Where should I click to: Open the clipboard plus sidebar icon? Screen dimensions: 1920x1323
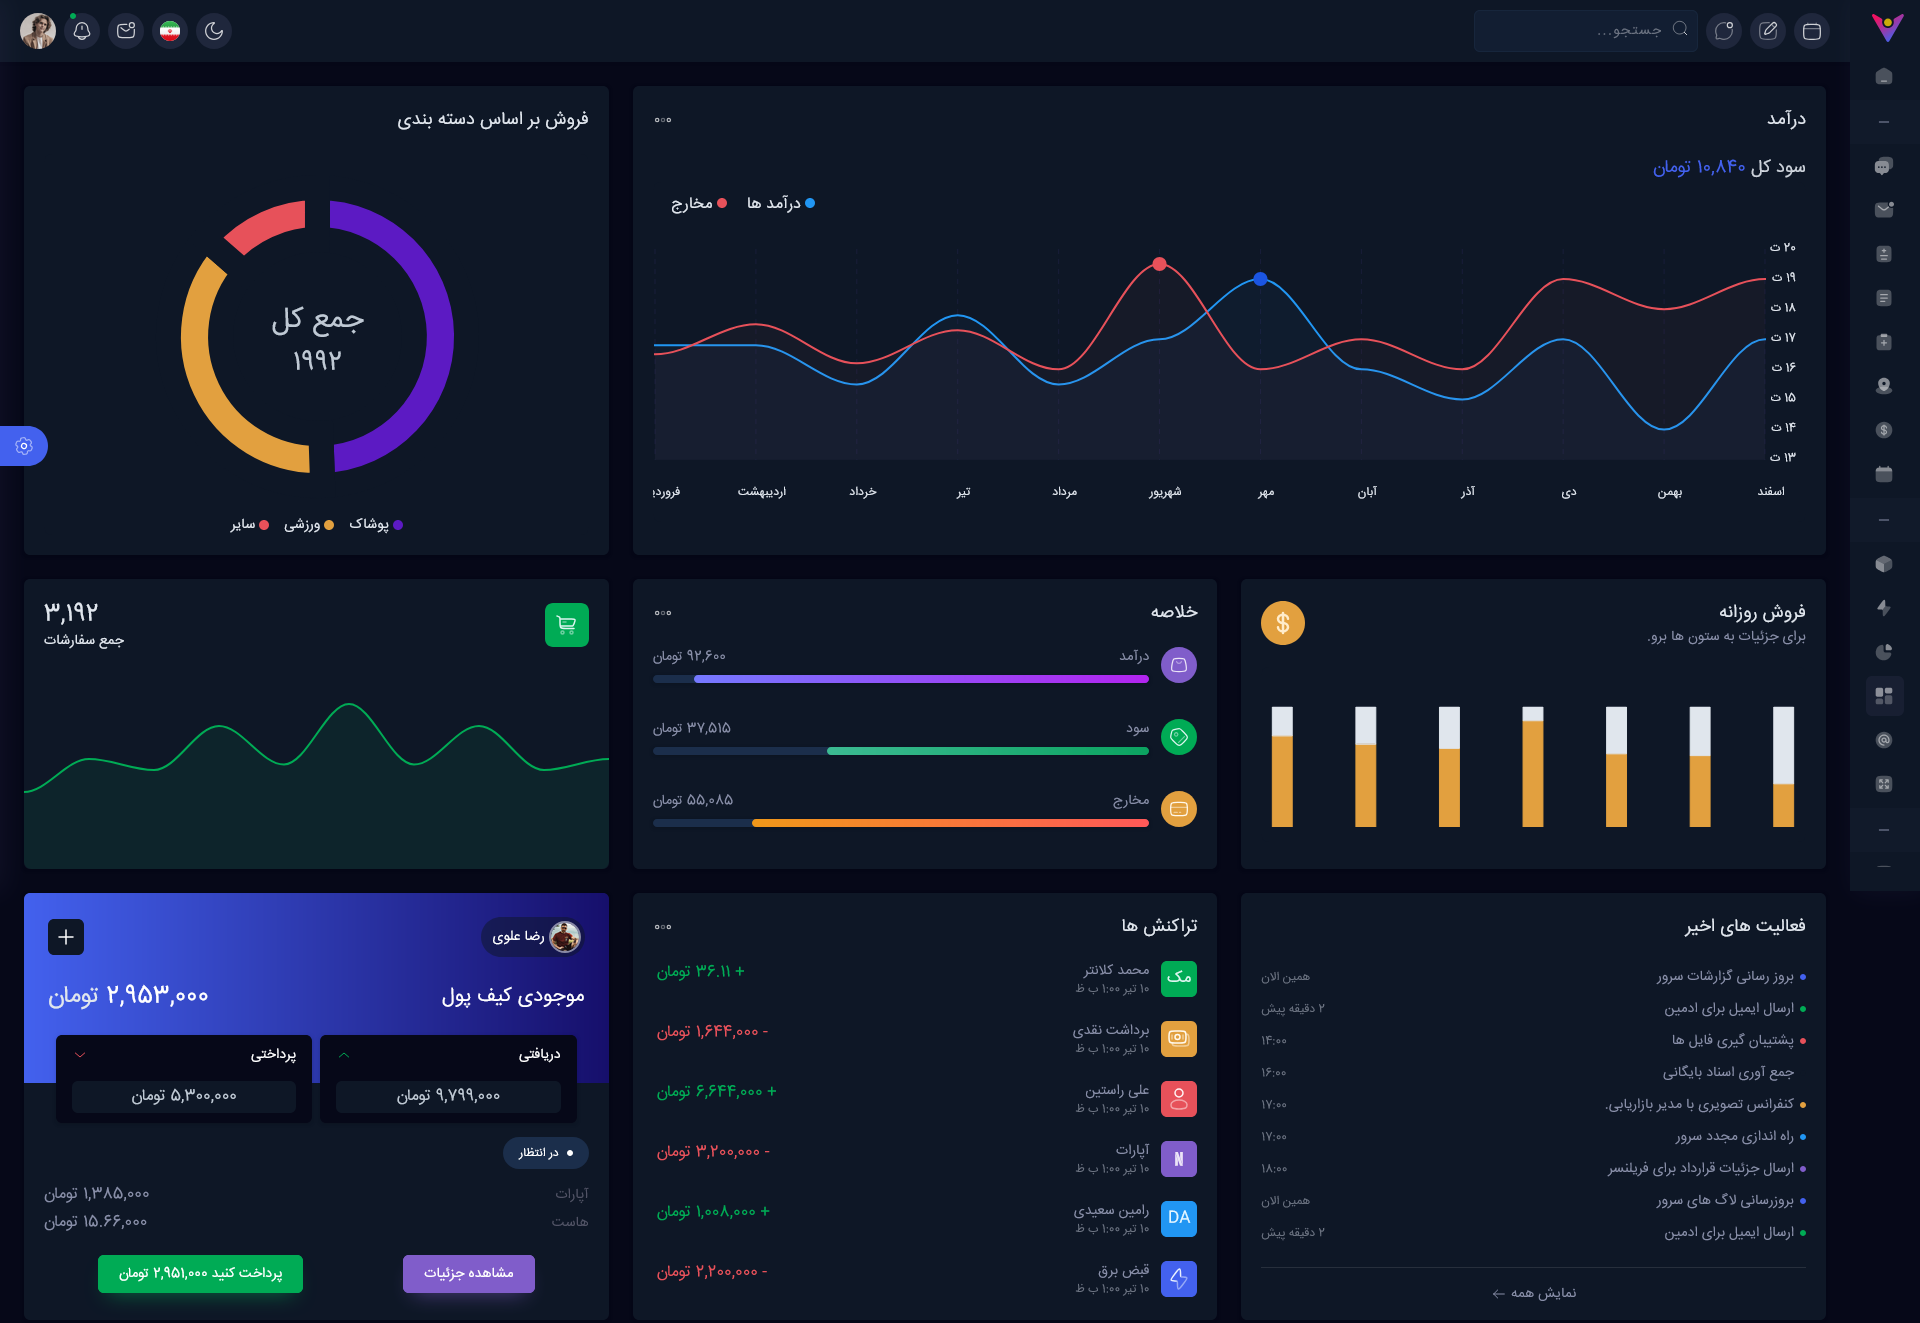pyautogui.click(x=1884, y=342)
